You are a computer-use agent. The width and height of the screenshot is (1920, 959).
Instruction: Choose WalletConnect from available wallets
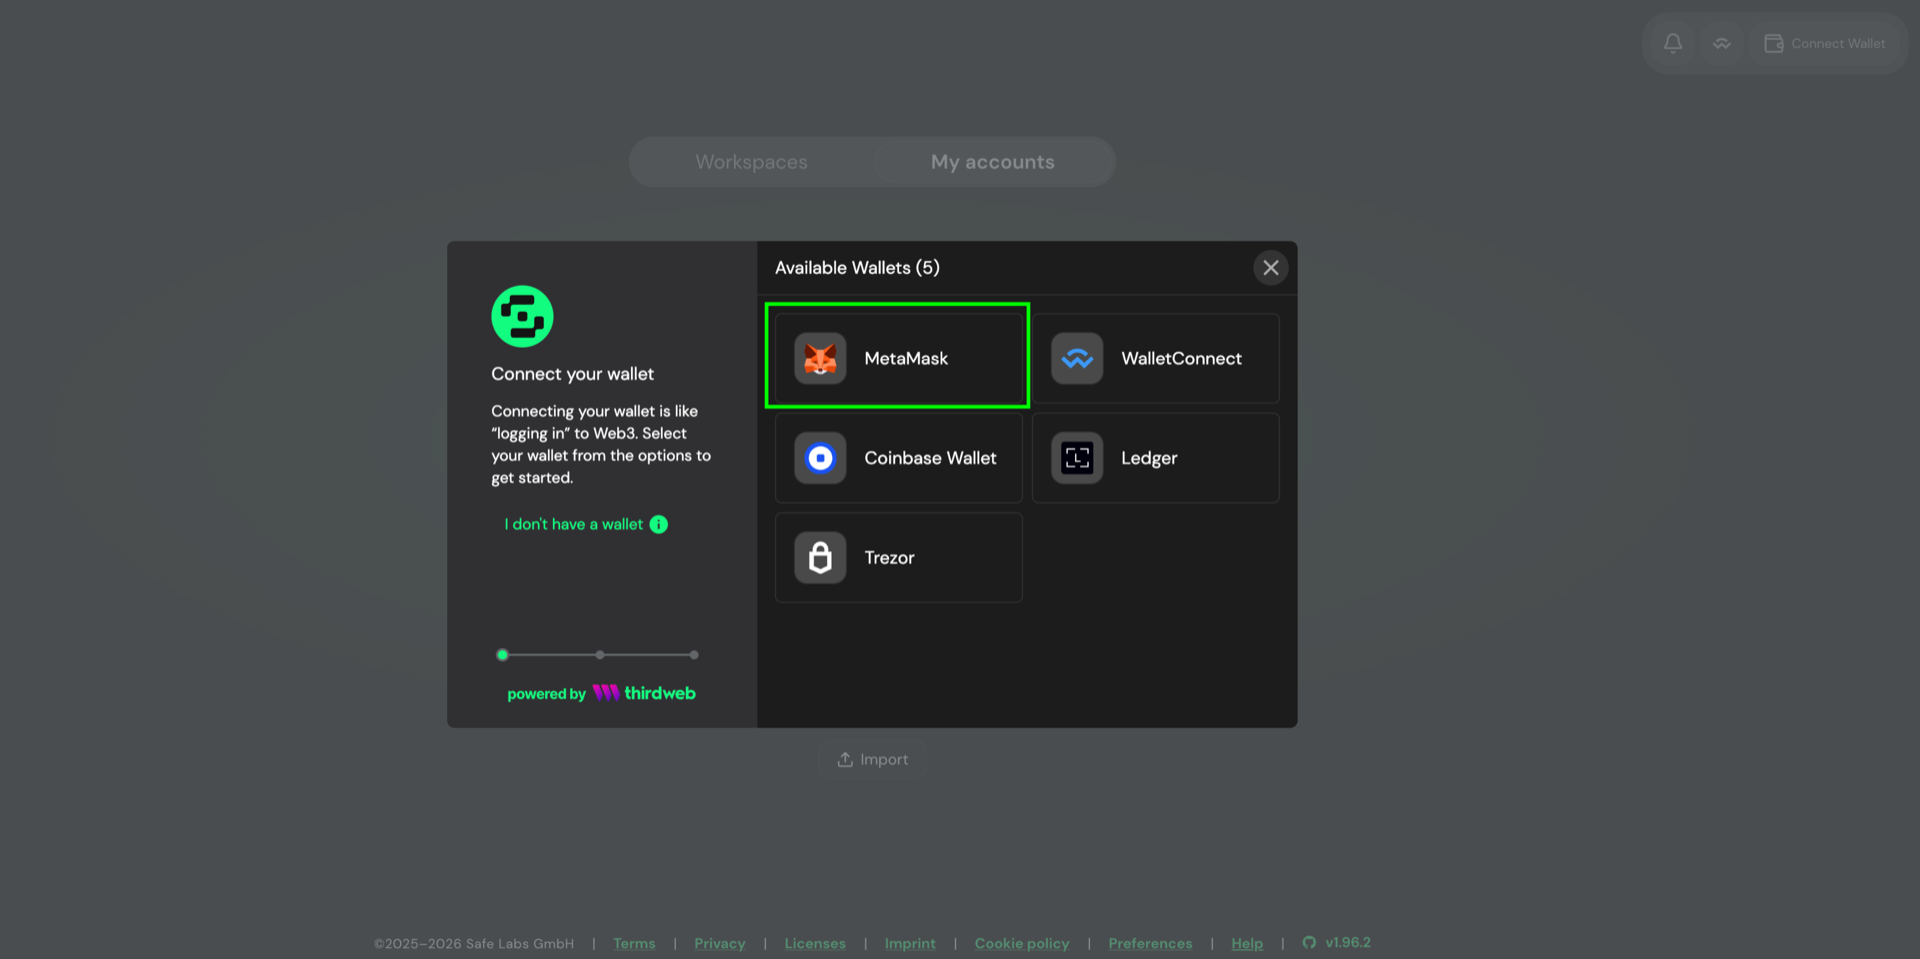coord(1155,358)
